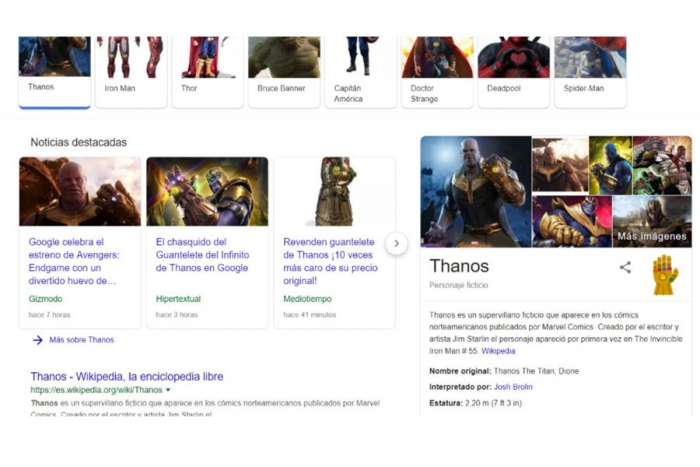Open the Josh Brolin link
The image size is (700, 467).
513,387
